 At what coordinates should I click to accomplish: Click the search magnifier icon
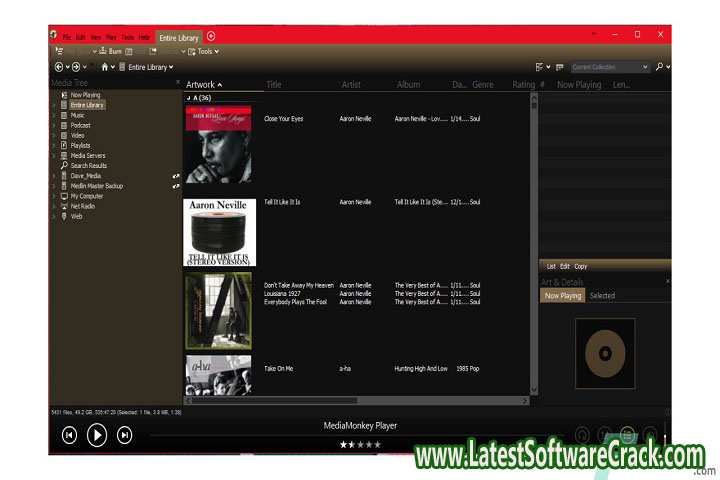660,67
